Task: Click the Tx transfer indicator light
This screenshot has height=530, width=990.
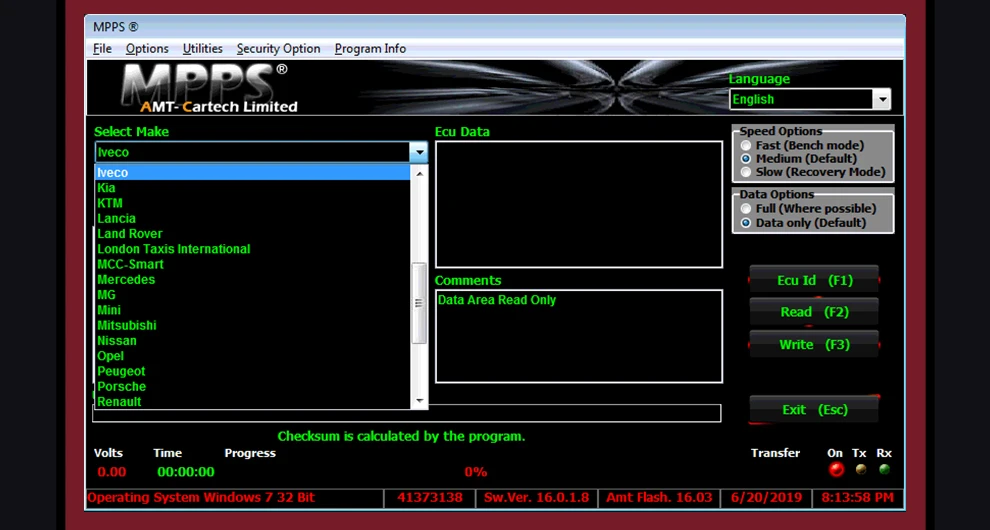Action: click(x=860, y=469)
